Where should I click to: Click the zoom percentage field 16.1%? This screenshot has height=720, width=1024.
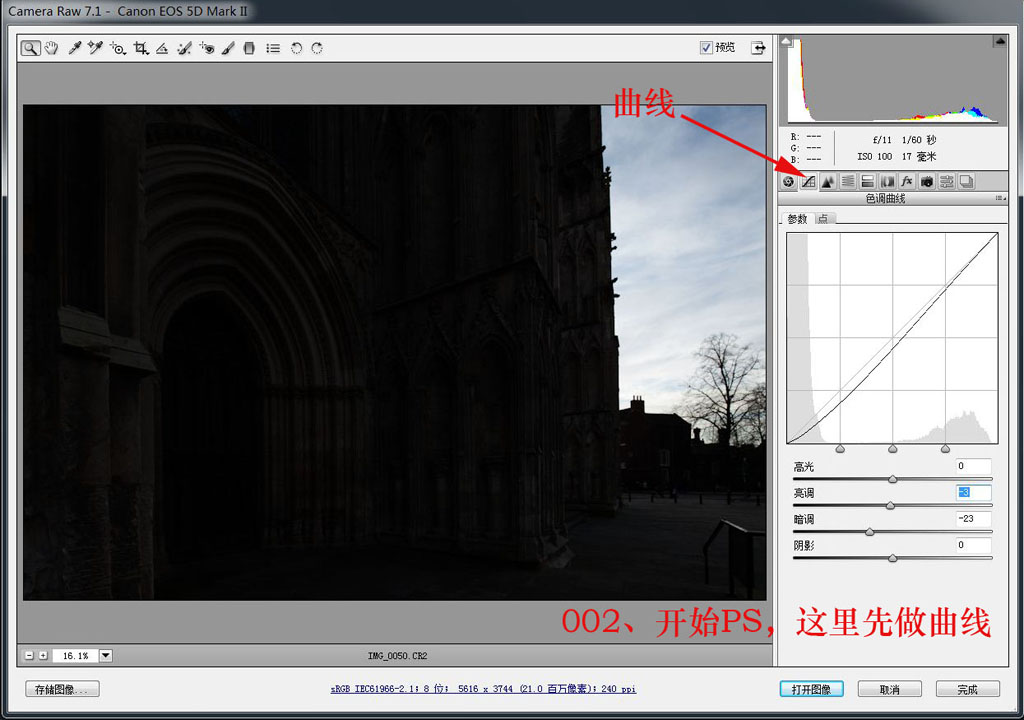[76, 655]
